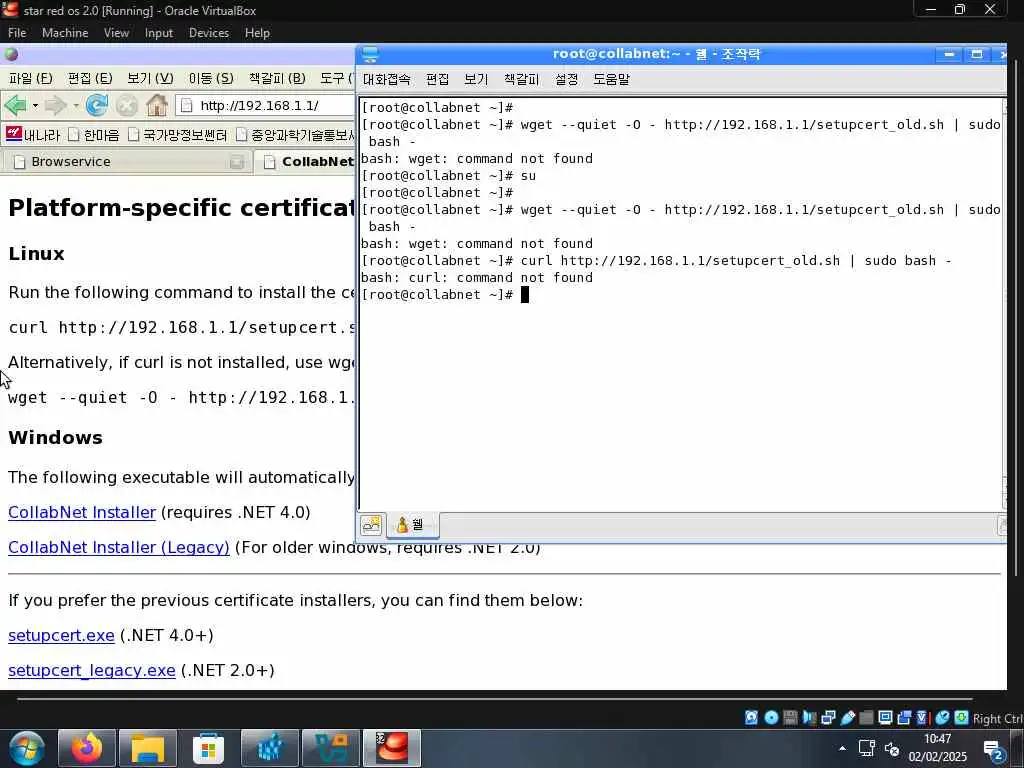1024x768 pixels.
Task: Click the VirtualBox virtualization V status icon
Action: [x=921, y=718]
